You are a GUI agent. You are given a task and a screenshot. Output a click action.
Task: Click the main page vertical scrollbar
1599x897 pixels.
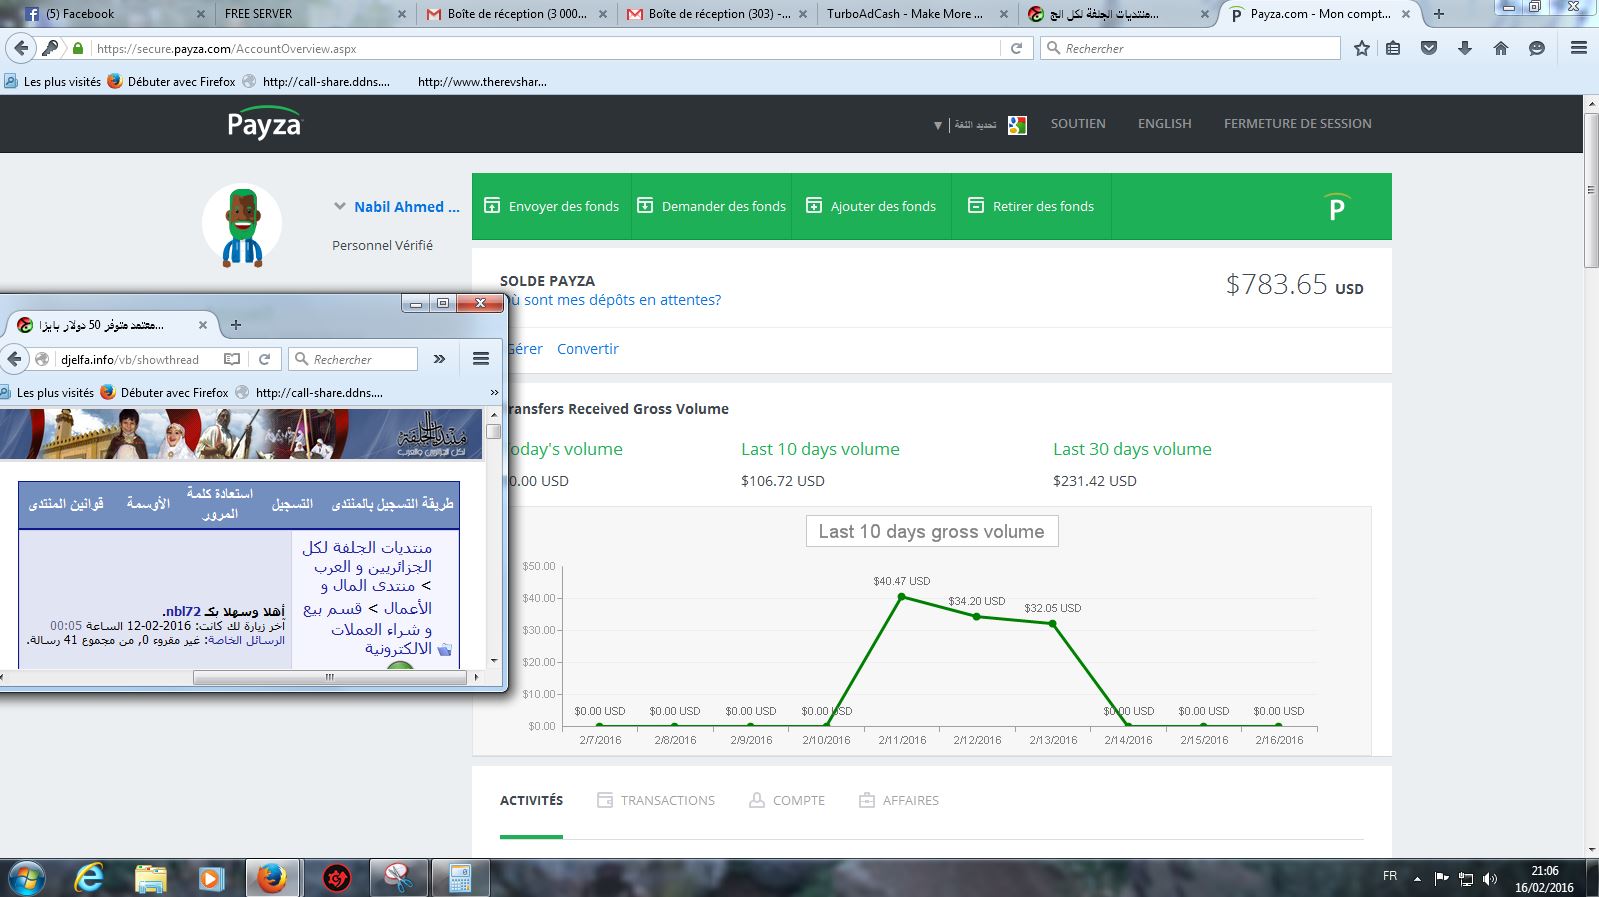point(1591,190)
